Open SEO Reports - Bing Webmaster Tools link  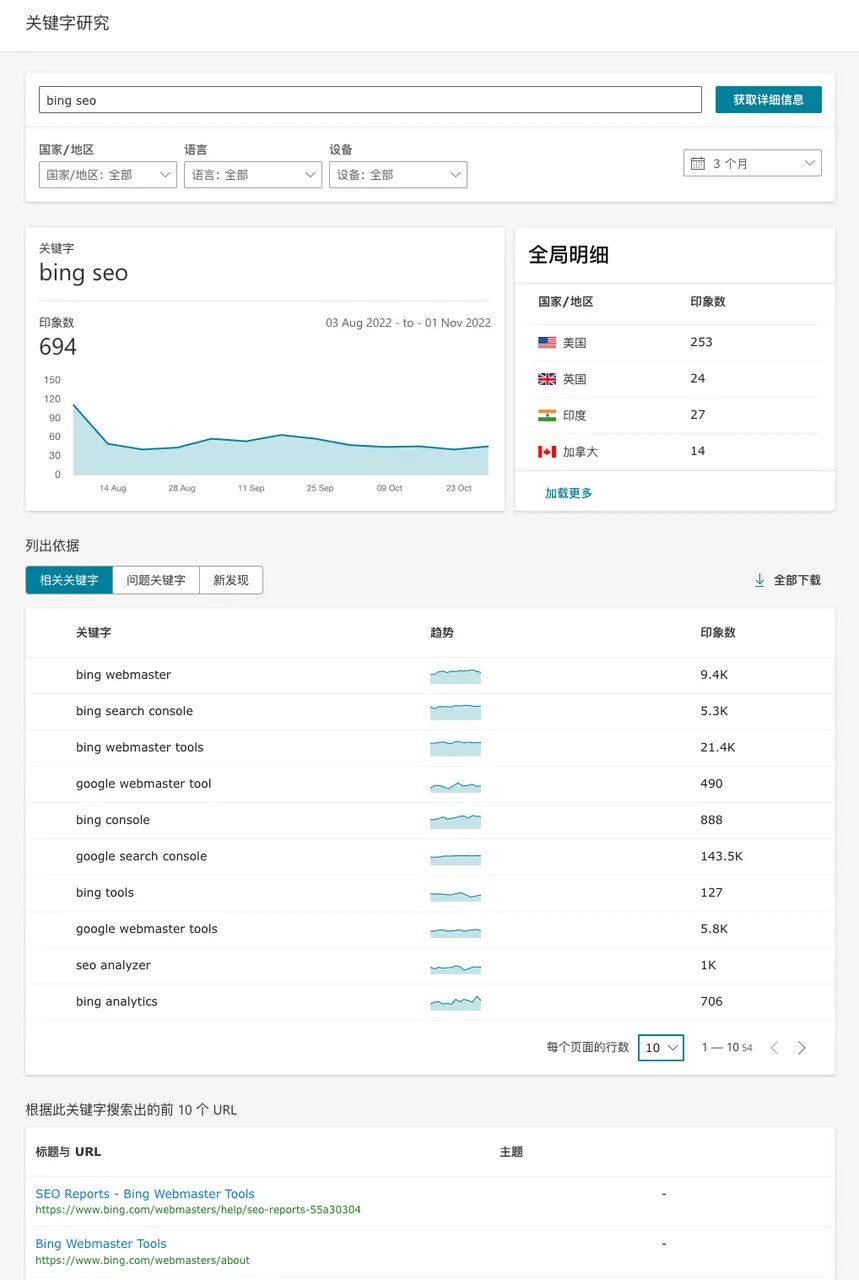pos(145,1193)
